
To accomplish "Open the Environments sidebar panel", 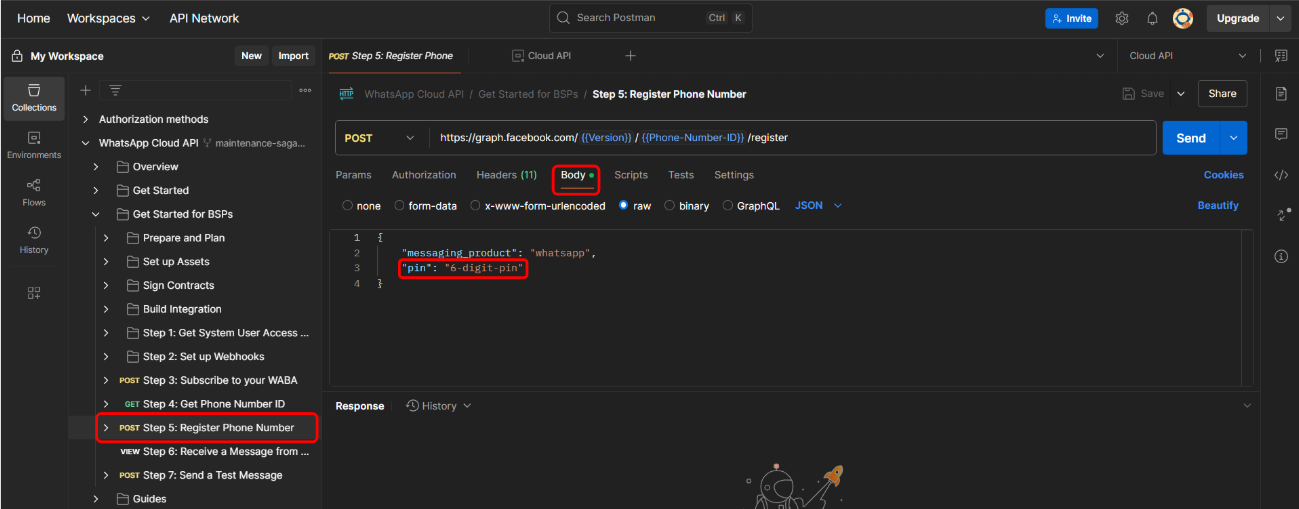I will tap(34, 145).
